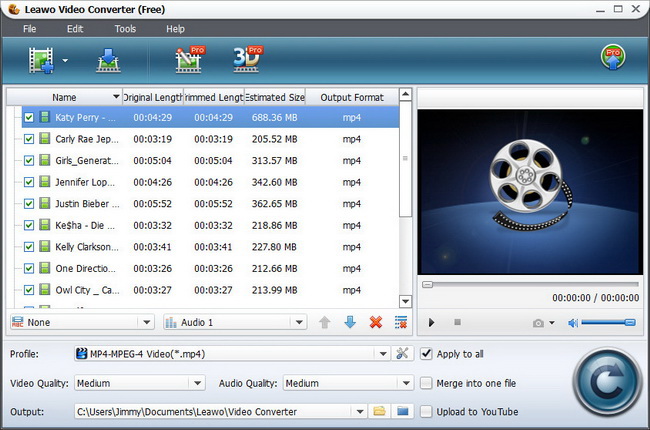The image size is (650, 430).
Task: Open profile settings wrench icon
Action: click(402, 354)
